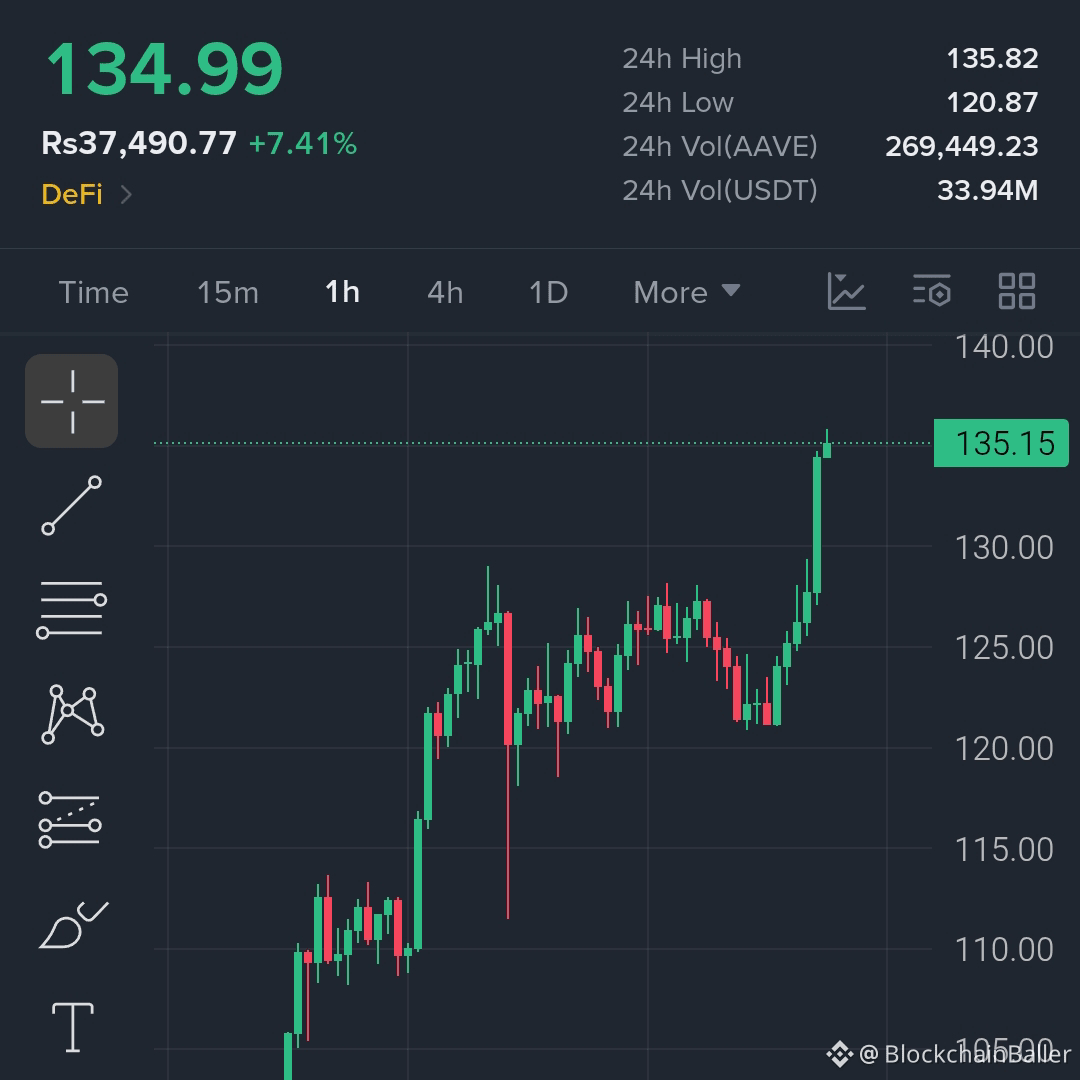Screen dimensions: 1080x1080
Task: Open the DeFi category link
Action: click(72, 194)
